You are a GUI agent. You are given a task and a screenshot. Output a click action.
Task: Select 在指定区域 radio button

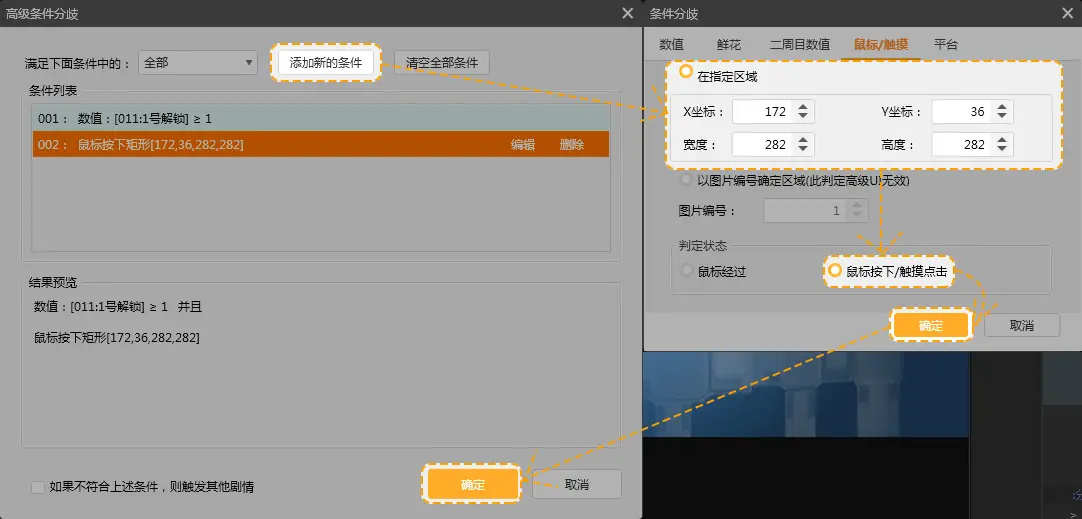(x=686, y=73)
